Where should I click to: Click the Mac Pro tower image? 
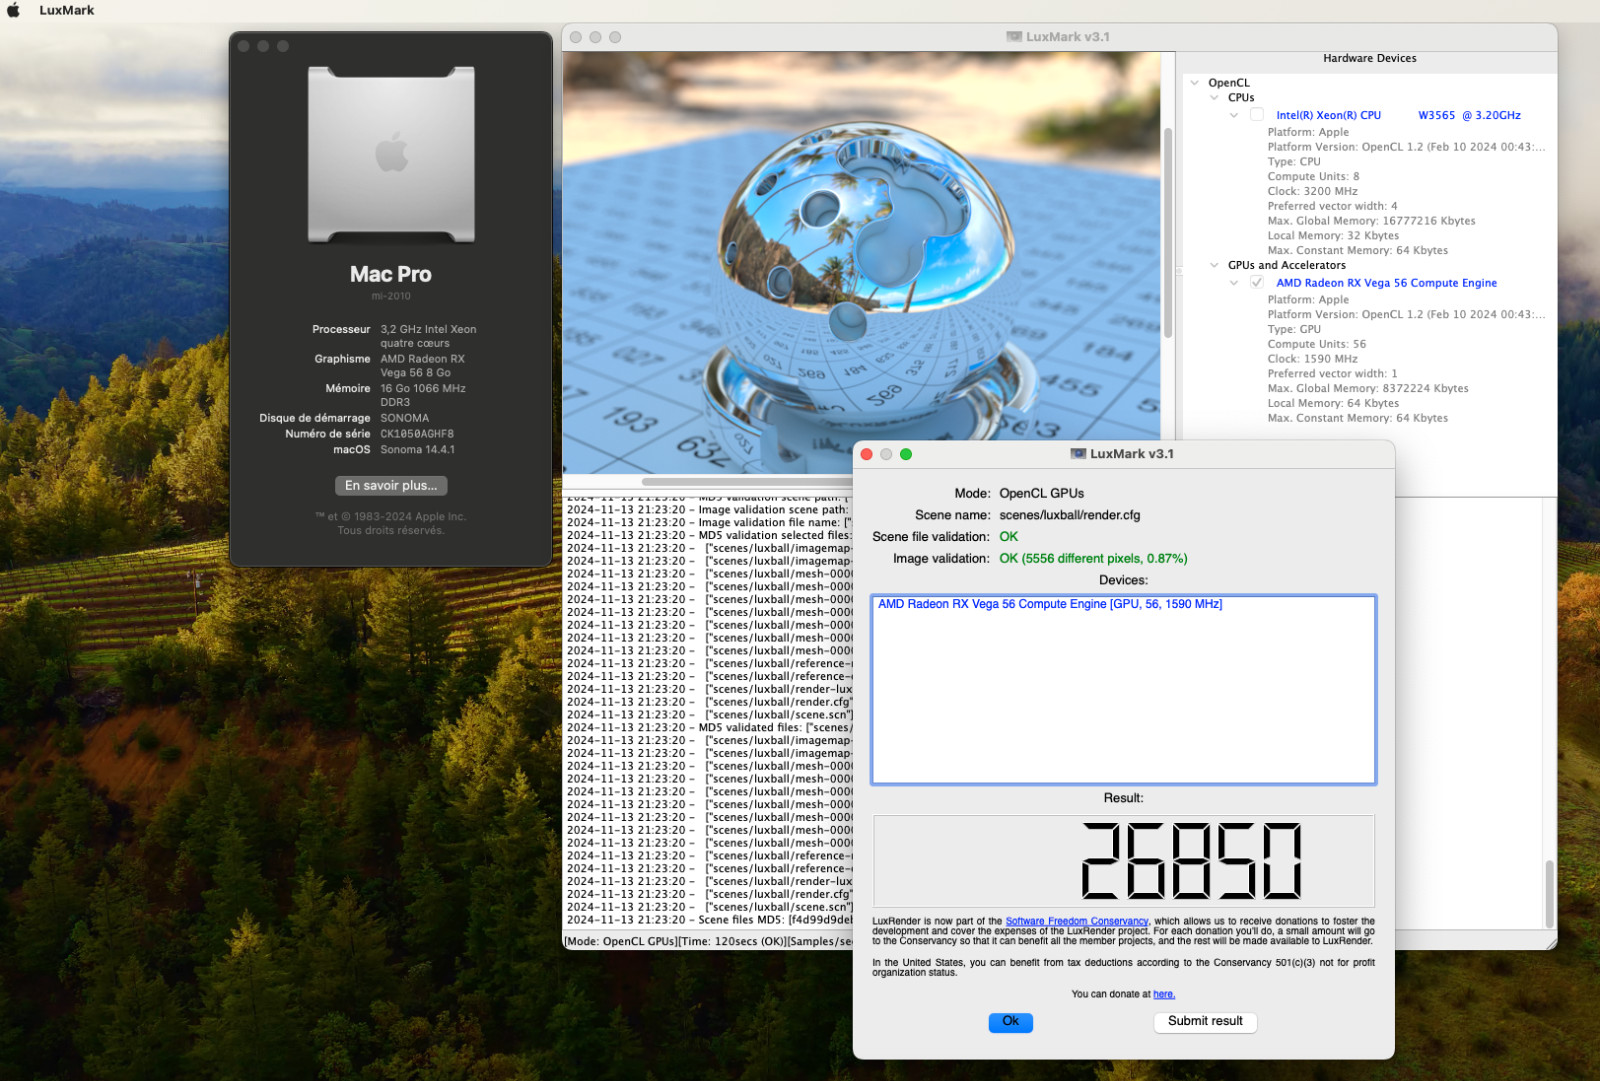coord(391,154)
